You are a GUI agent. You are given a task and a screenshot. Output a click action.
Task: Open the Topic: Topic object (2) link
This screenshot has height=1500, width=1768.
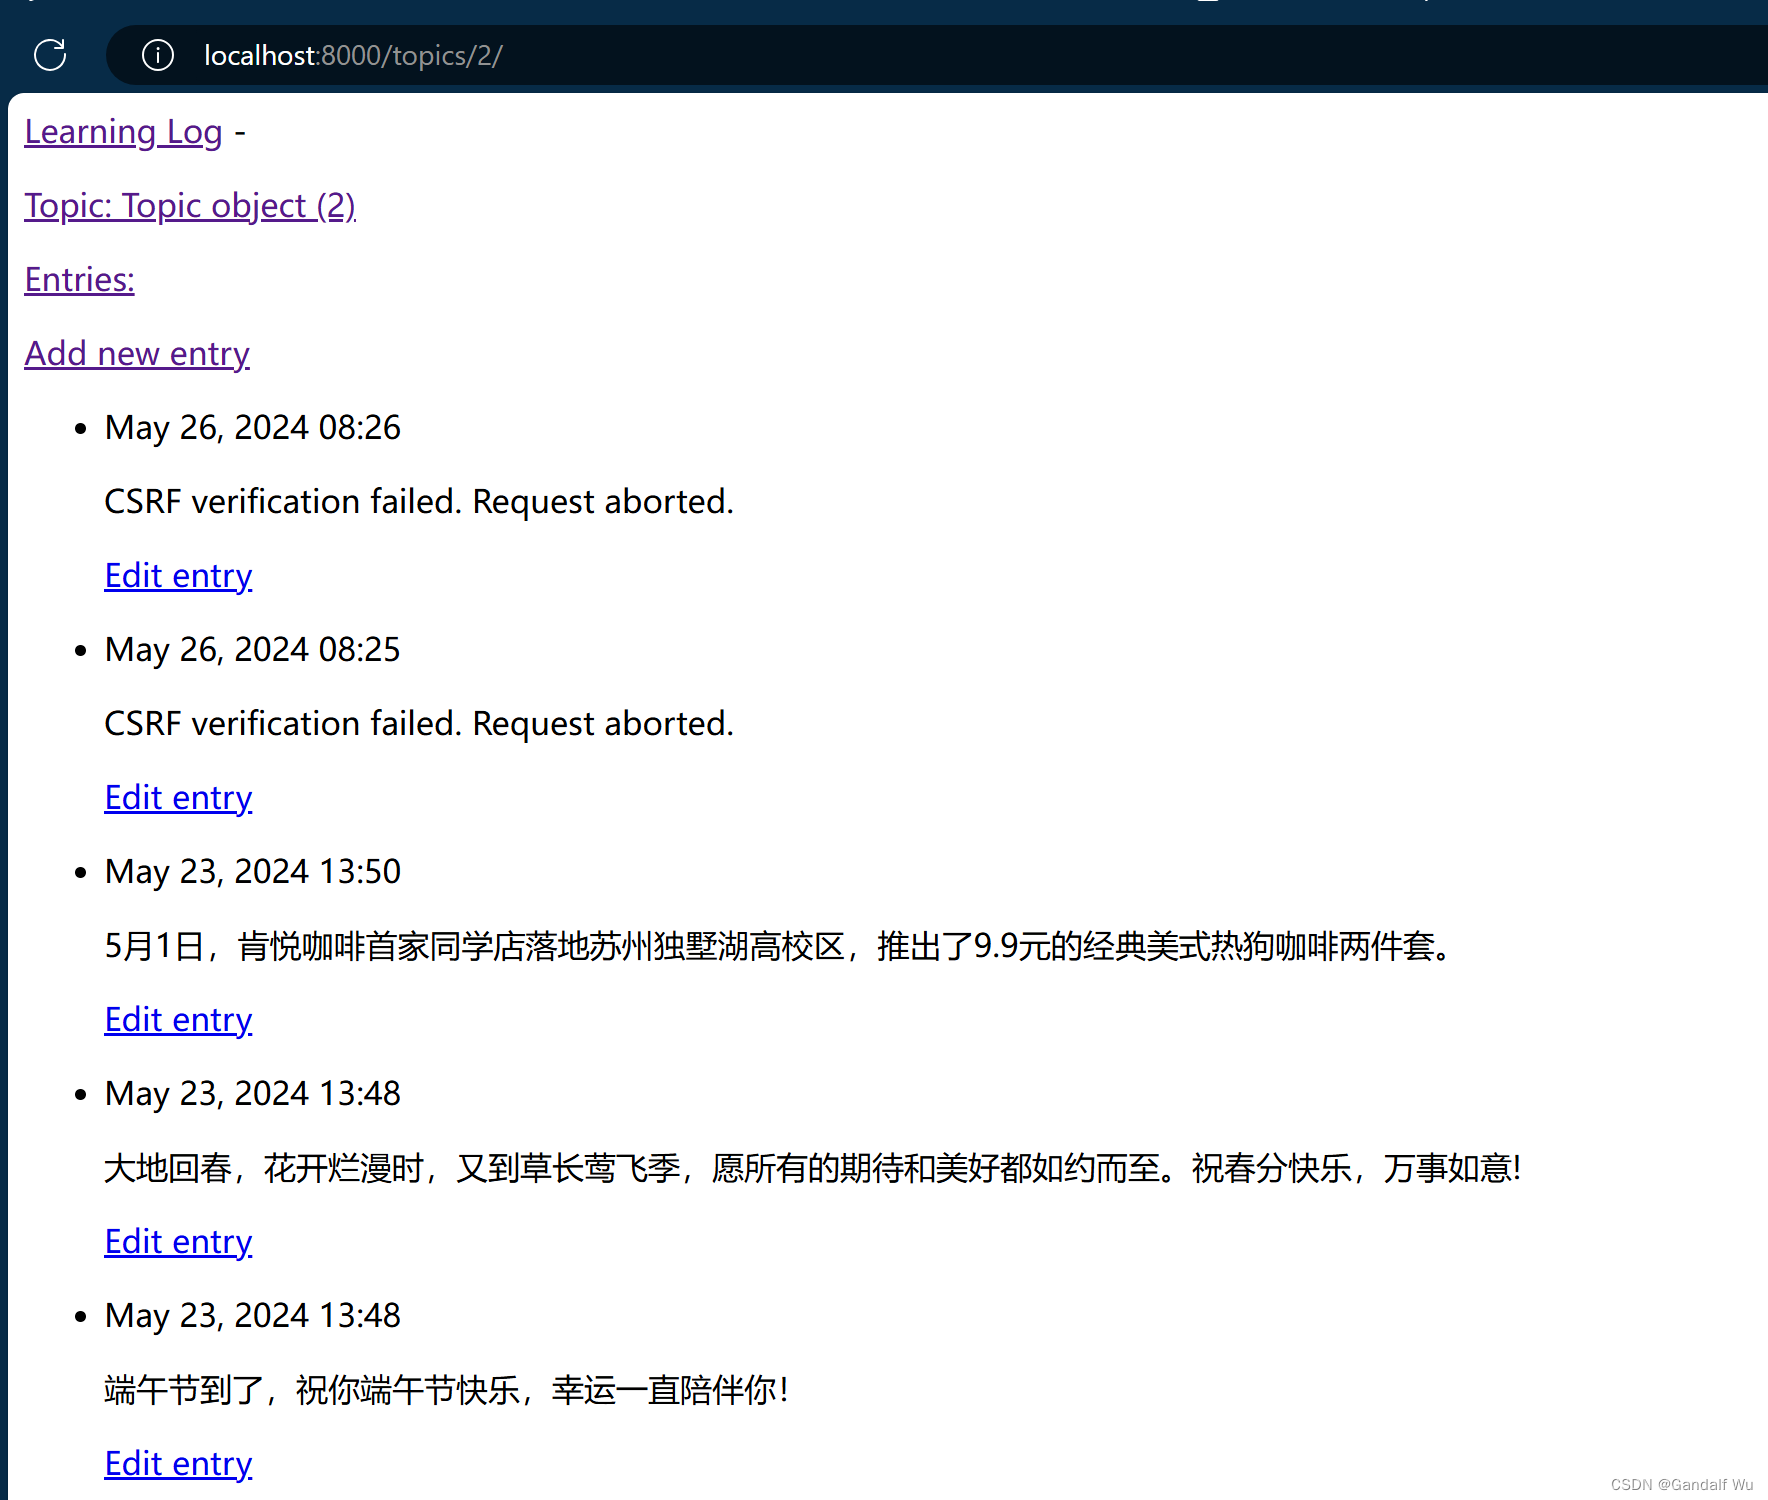coord(189,206)
